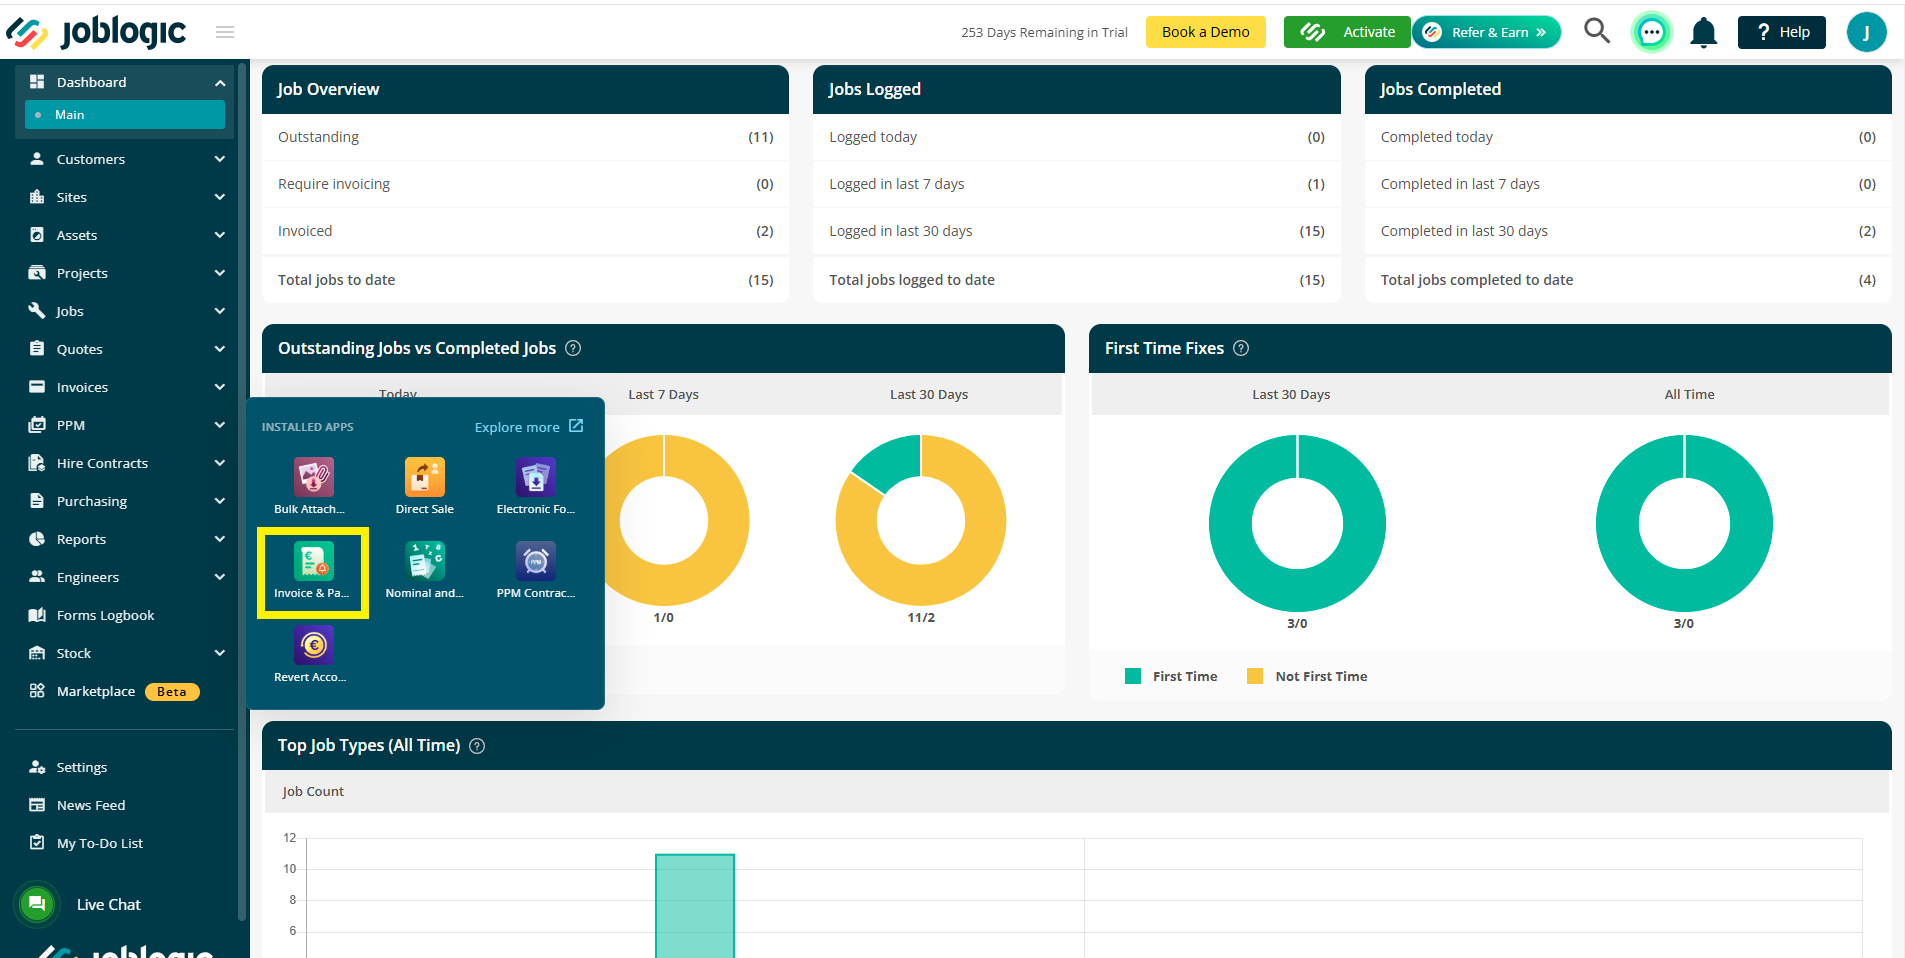The width and height of the screenshot is (1905, 958).
Task: Expand the Invoices menu chevron
Action: pyautogui.click(x=220, y=387)
